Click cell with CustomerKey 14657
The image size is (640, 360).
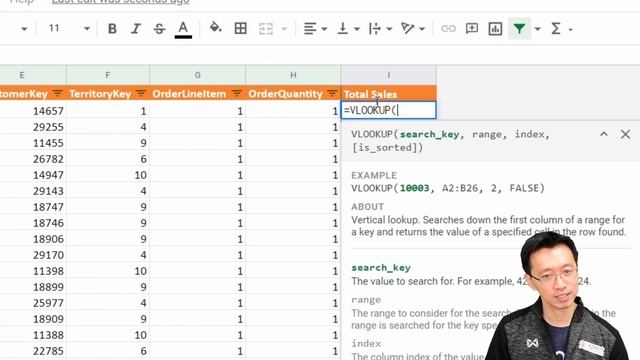(x=33, y=111)
